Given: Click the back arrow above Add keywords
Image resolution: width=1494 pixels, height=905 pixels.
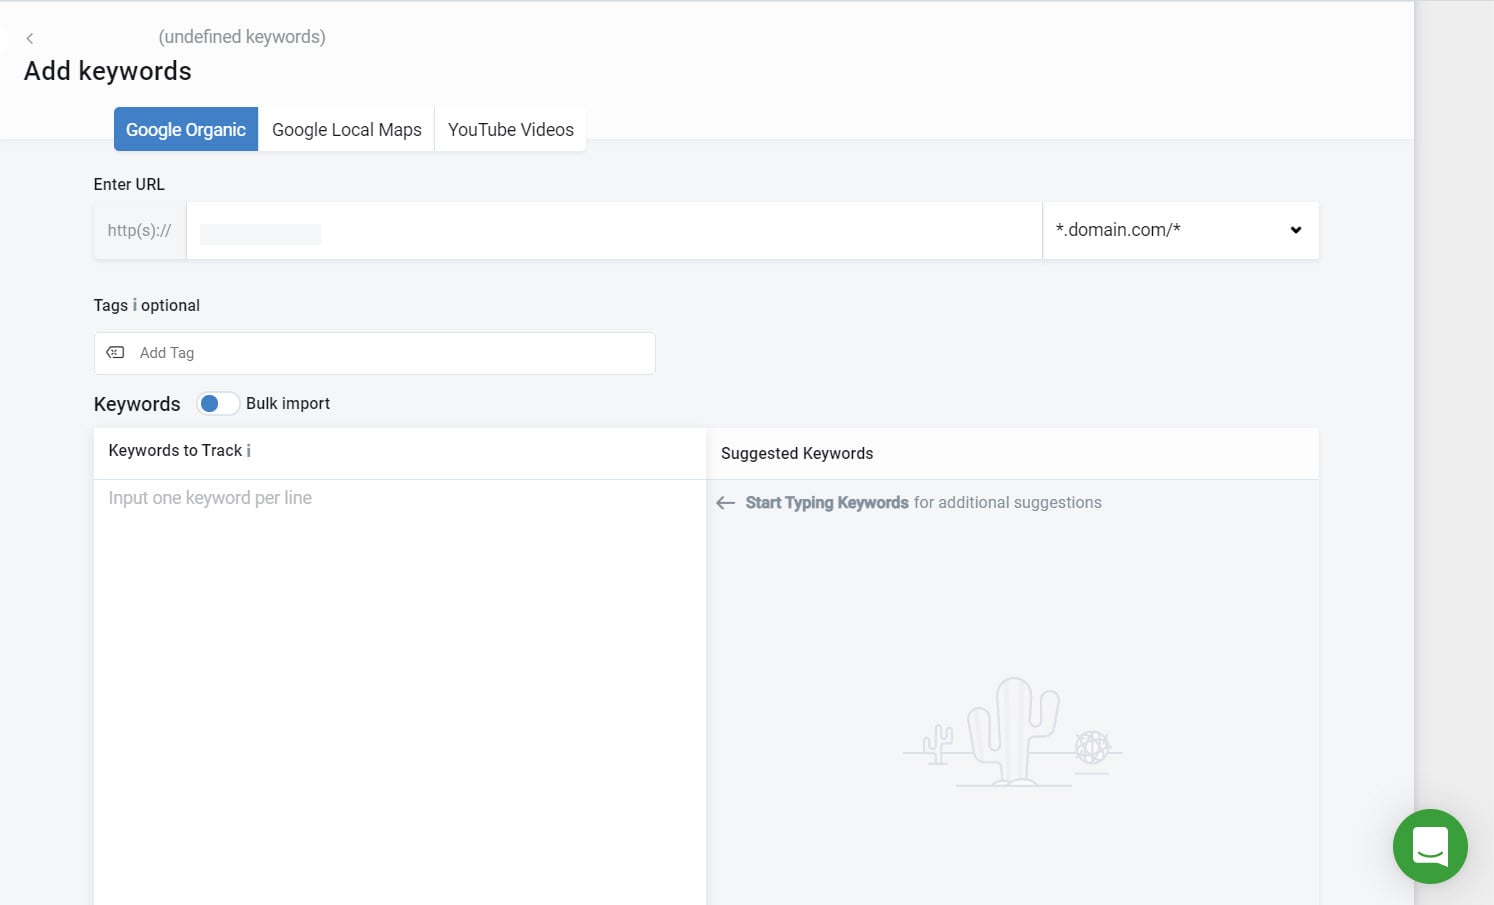Looking at the screenshot, I should [x=30, y=37].
